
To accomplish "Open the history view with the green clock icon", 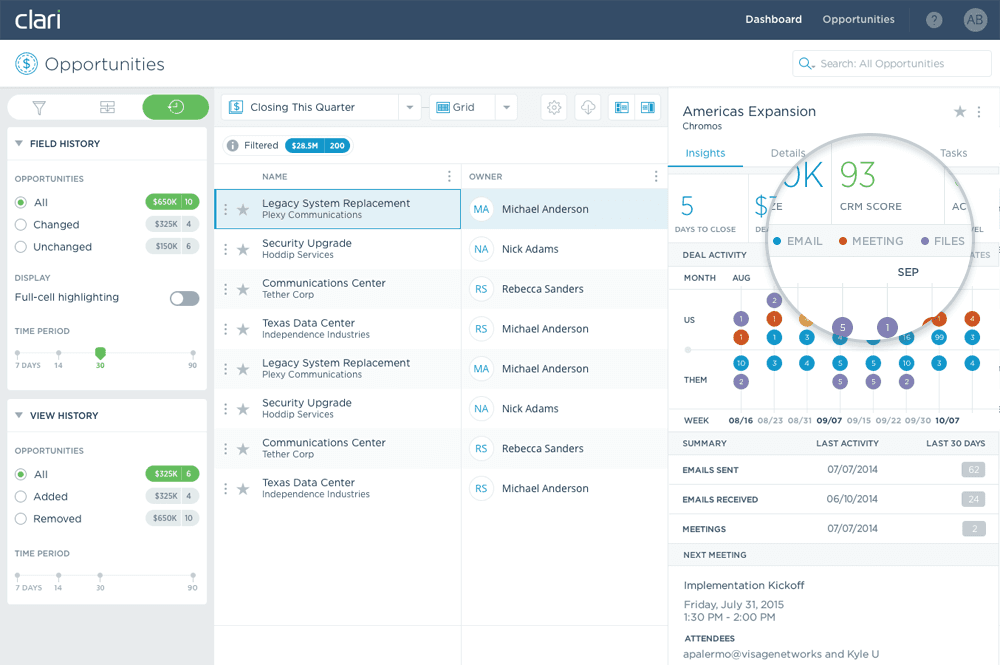I will tap(175, 107).
